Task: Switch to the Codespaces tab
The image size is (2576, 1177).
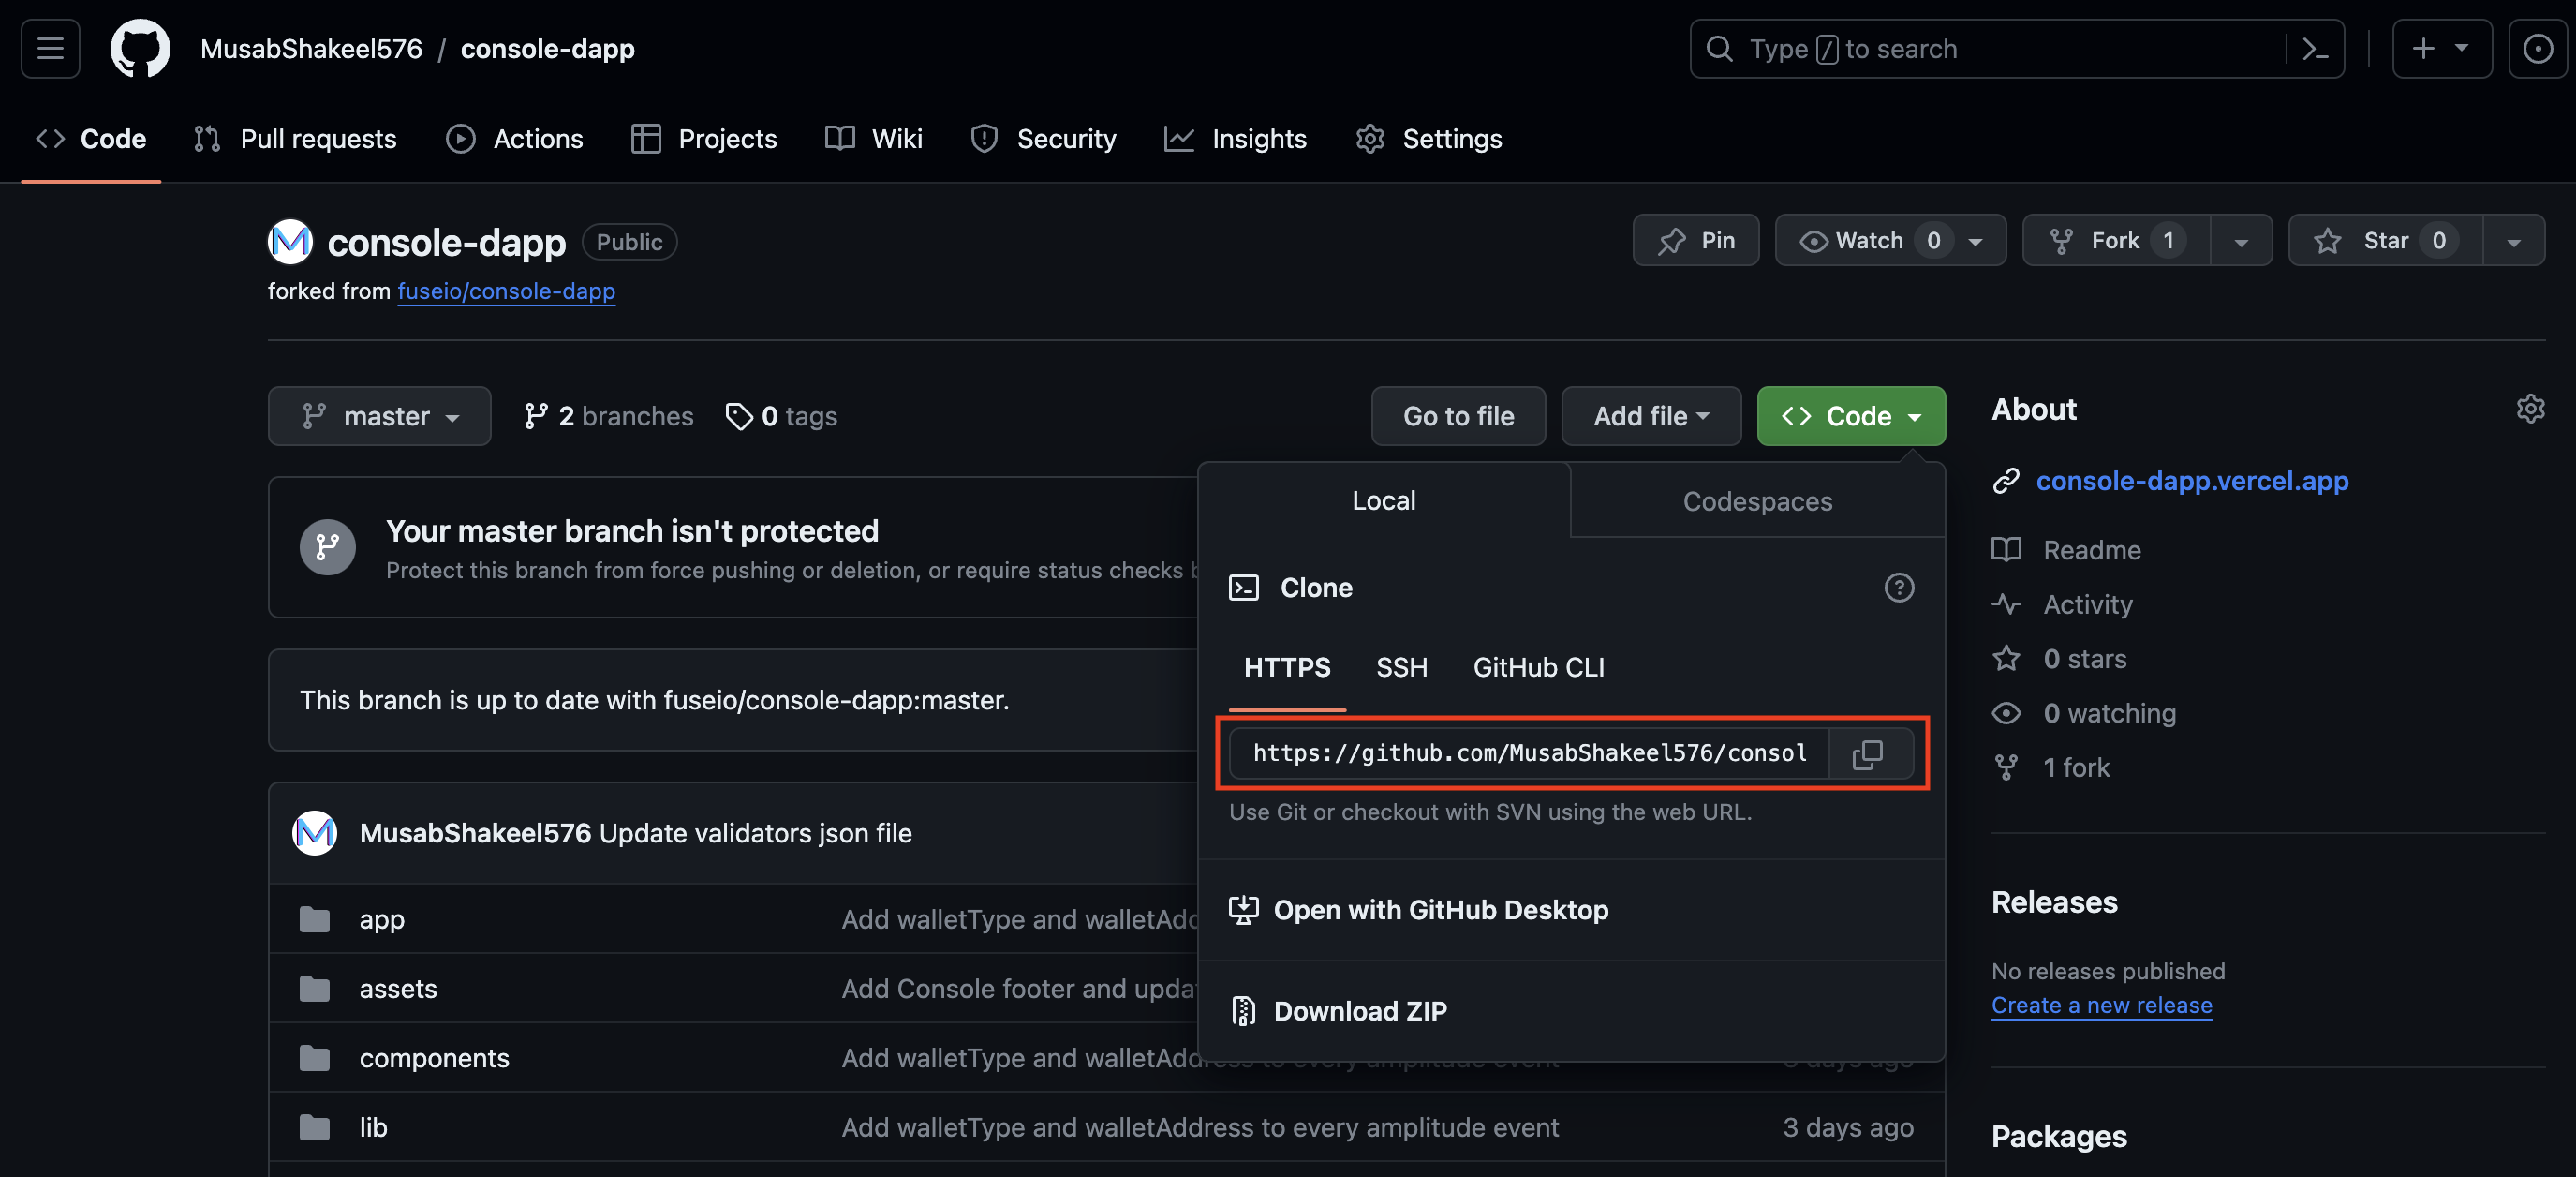Action: (1756, 501)
